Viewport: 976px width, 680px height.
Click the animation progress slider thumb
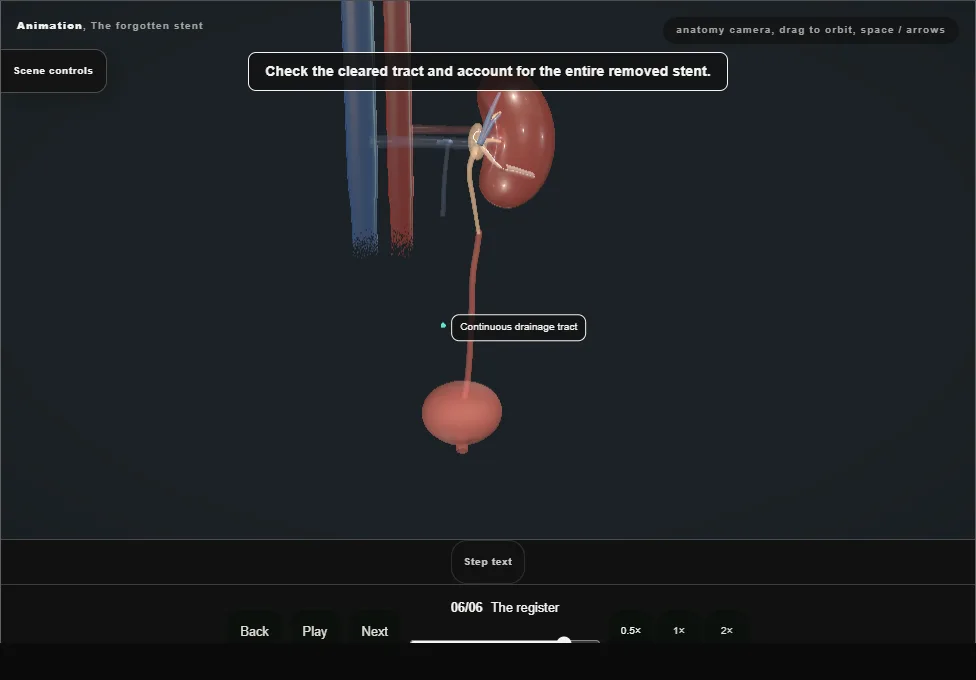pos(564,641)
